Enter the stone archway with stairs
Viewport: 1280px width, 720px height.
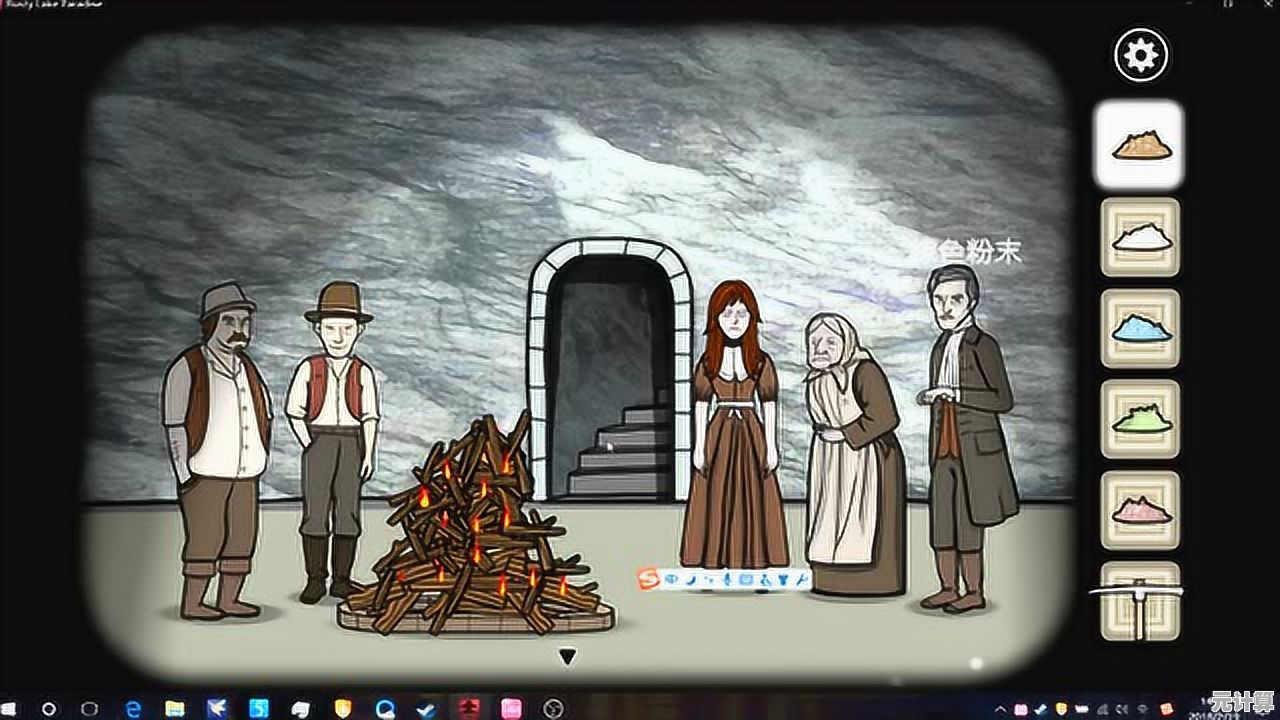(610, 380)
